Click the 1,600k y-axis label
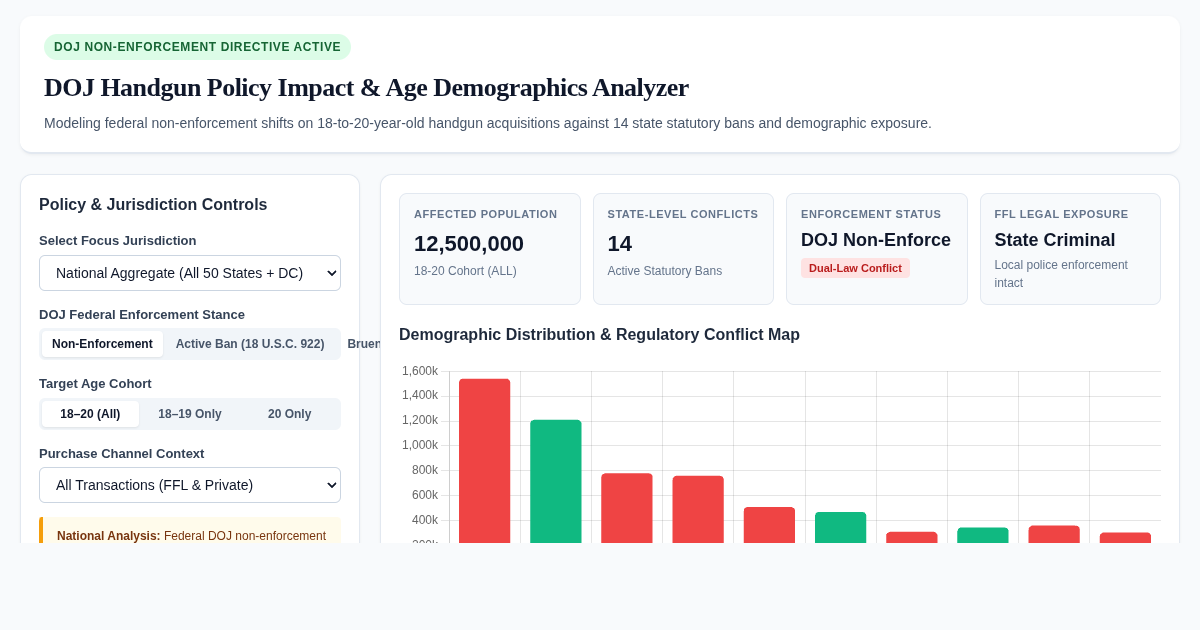The width and height of the screenshot is (1200, 630). [420, 371]
